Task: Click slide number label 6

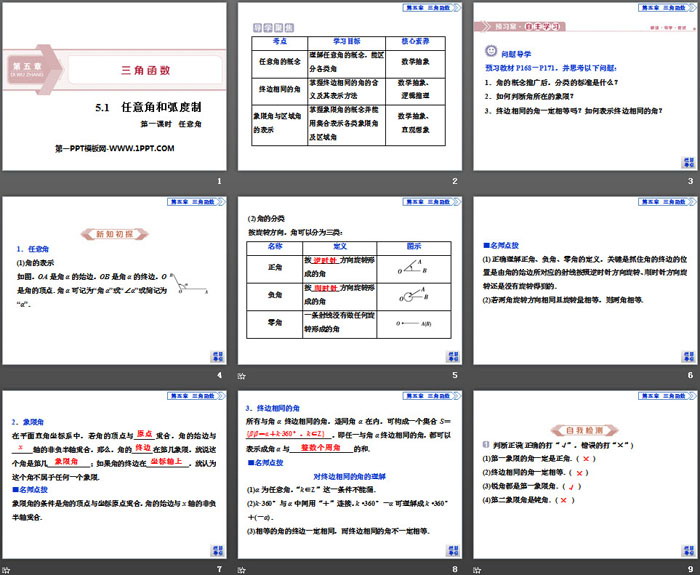Action: coord(690,375)
